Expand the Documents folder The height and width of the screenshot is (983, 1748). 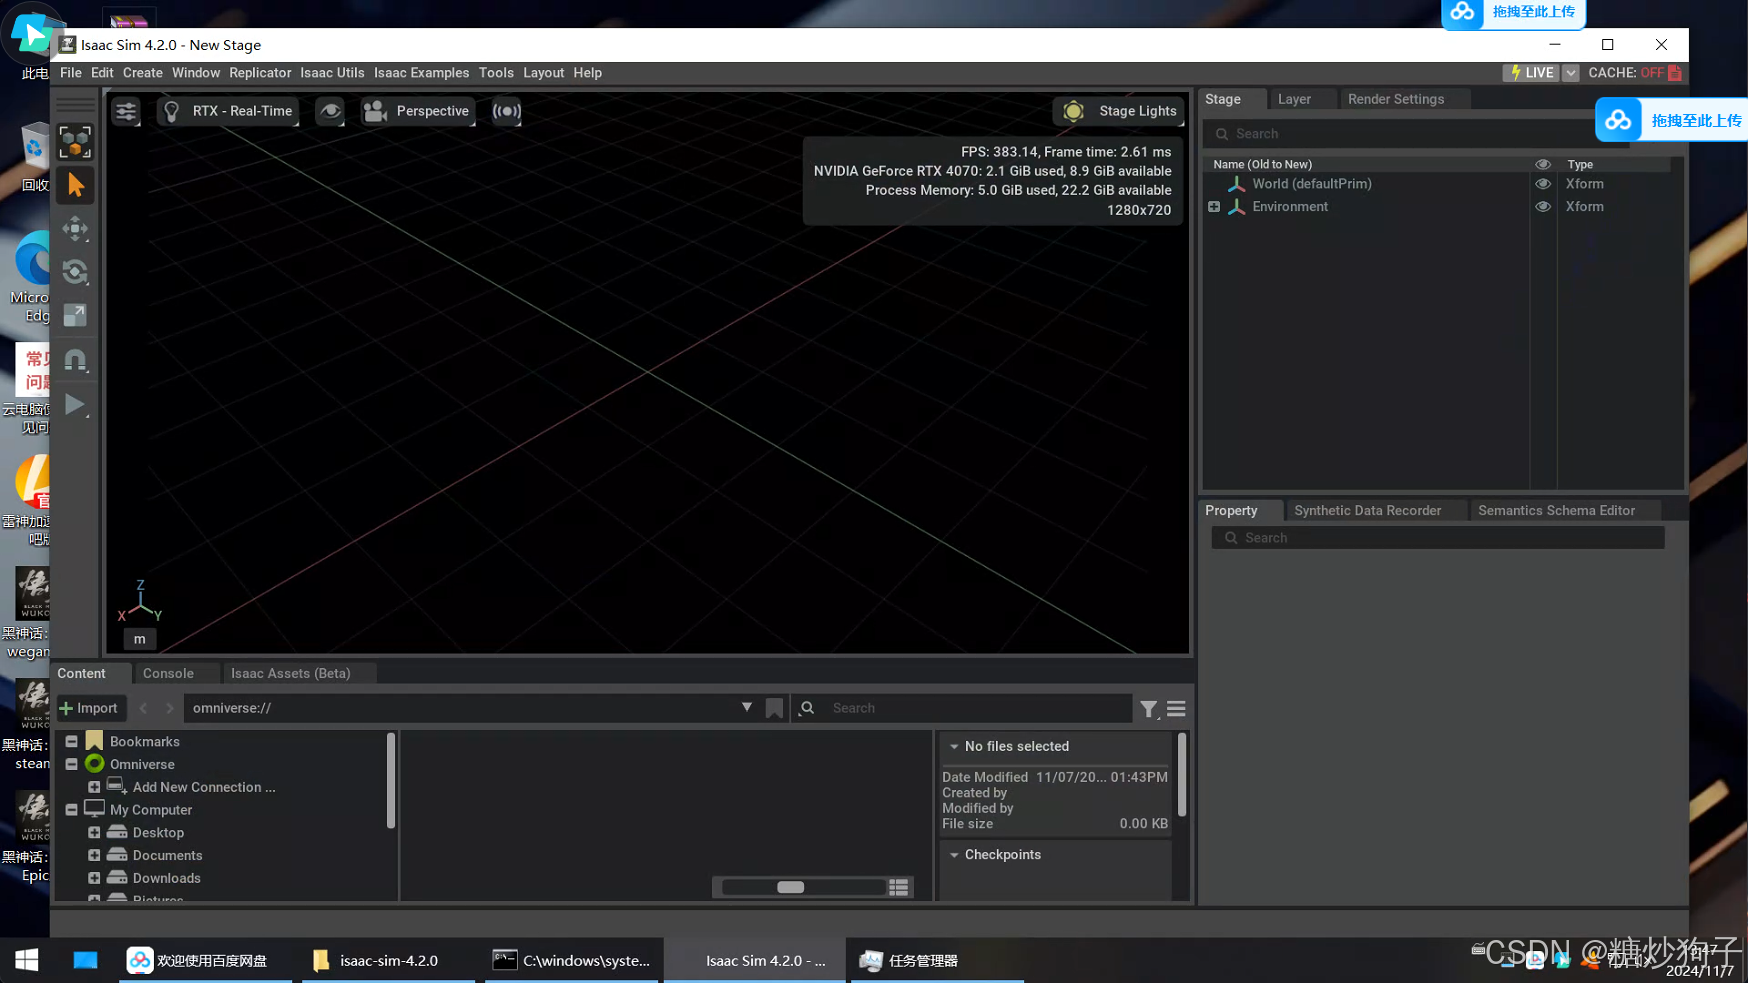[94, 855]
